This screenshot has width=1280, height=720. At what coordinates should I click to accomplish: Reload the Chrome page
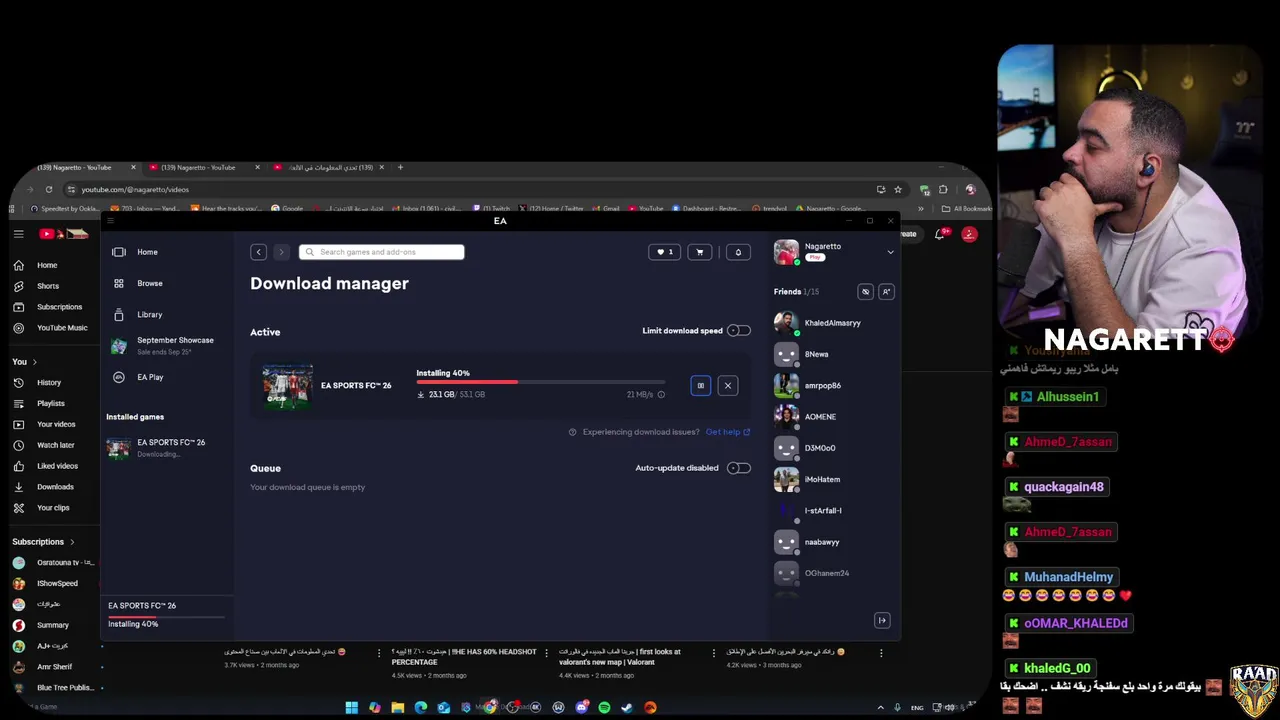(x=48, y=189)
